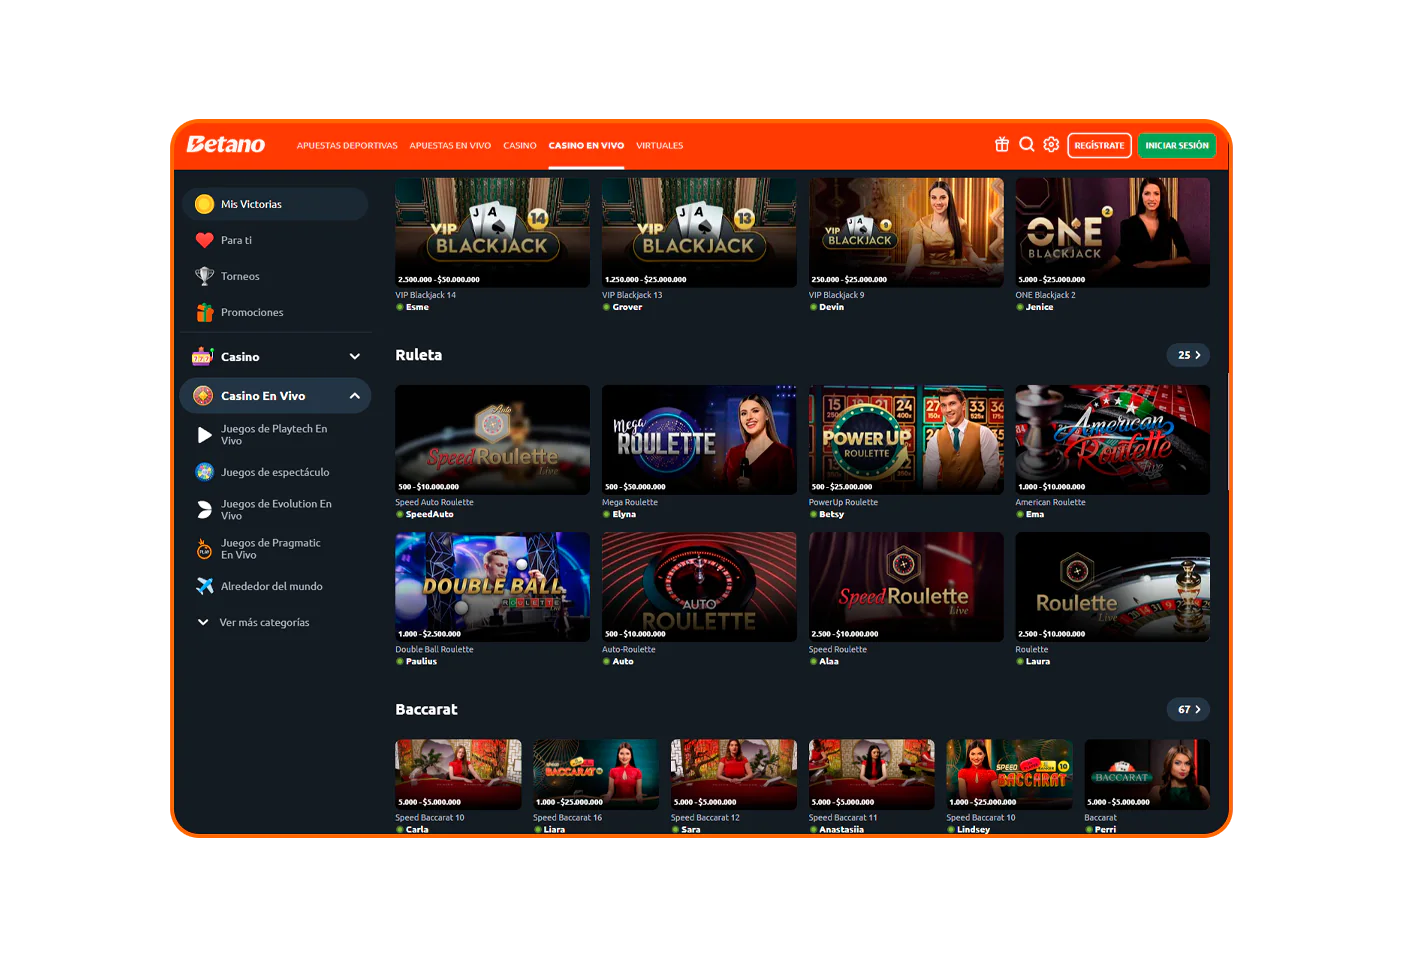Open the gift promotions icon in header
The image size is (1404, 961).
pyautogui.click(x=1002, y=145)
